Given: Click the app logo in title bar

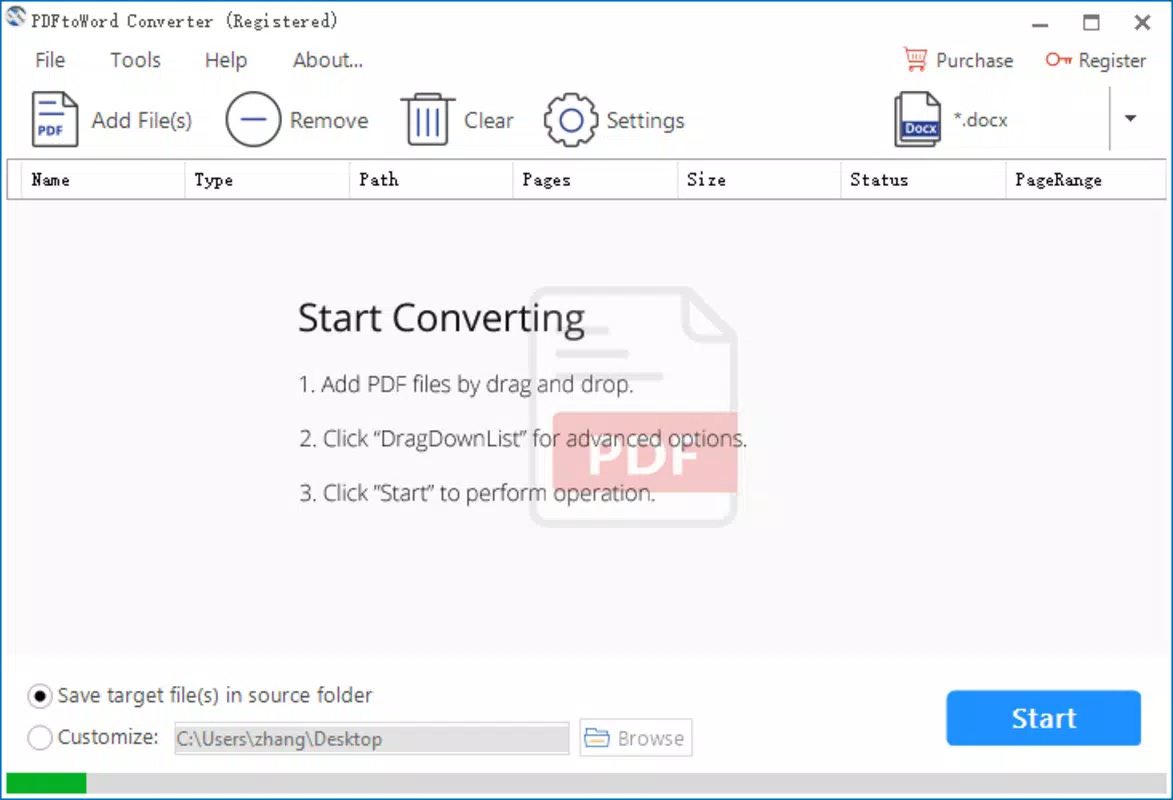Looking at the screenshot, I should click(x=16, y=16).
